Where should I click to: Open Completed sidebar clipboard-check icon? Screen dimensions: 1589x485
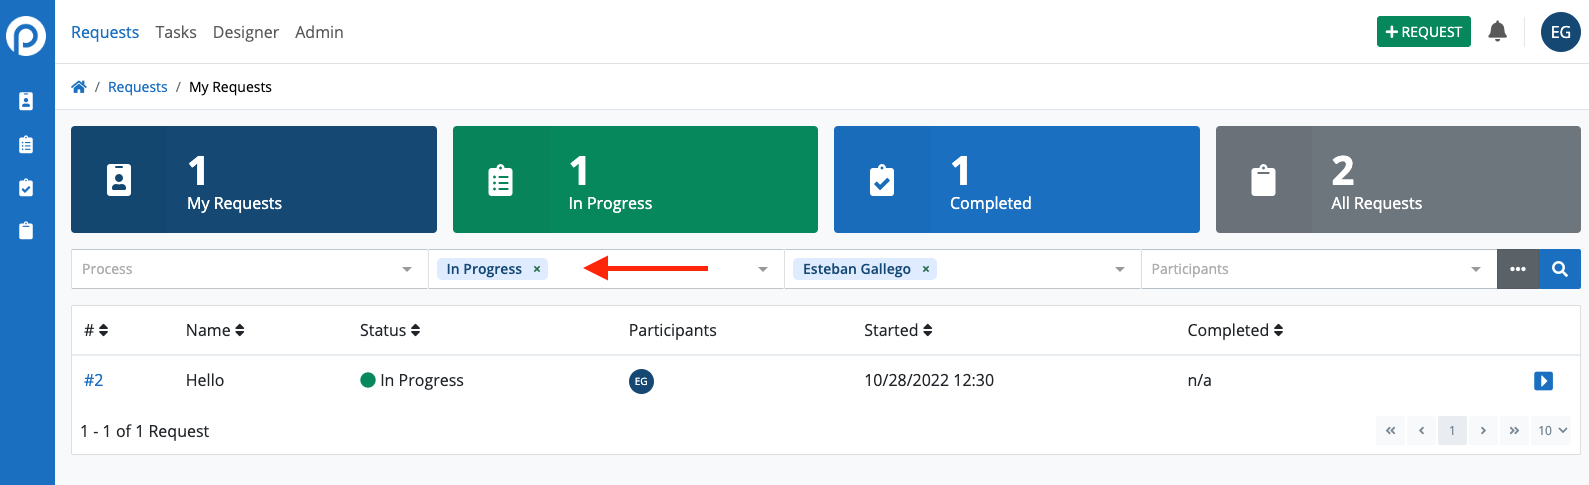click(x=26, y=188)
